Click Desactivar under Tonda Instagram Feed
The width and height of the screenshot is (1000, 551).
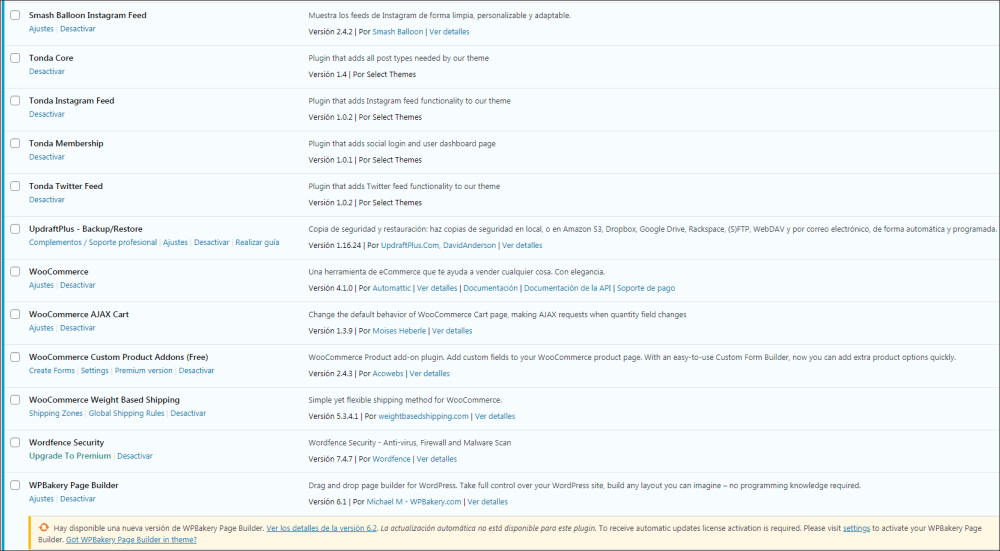[47, 115]
